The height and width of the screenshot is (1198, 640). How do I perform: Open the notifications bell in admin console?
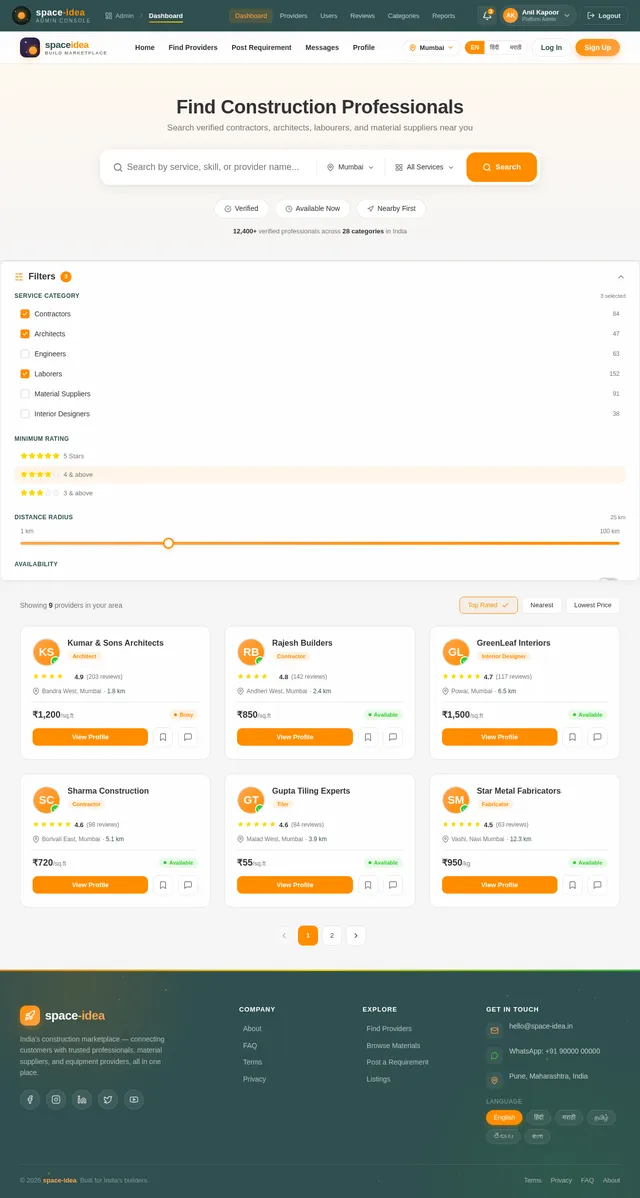[x=487, y=15]
